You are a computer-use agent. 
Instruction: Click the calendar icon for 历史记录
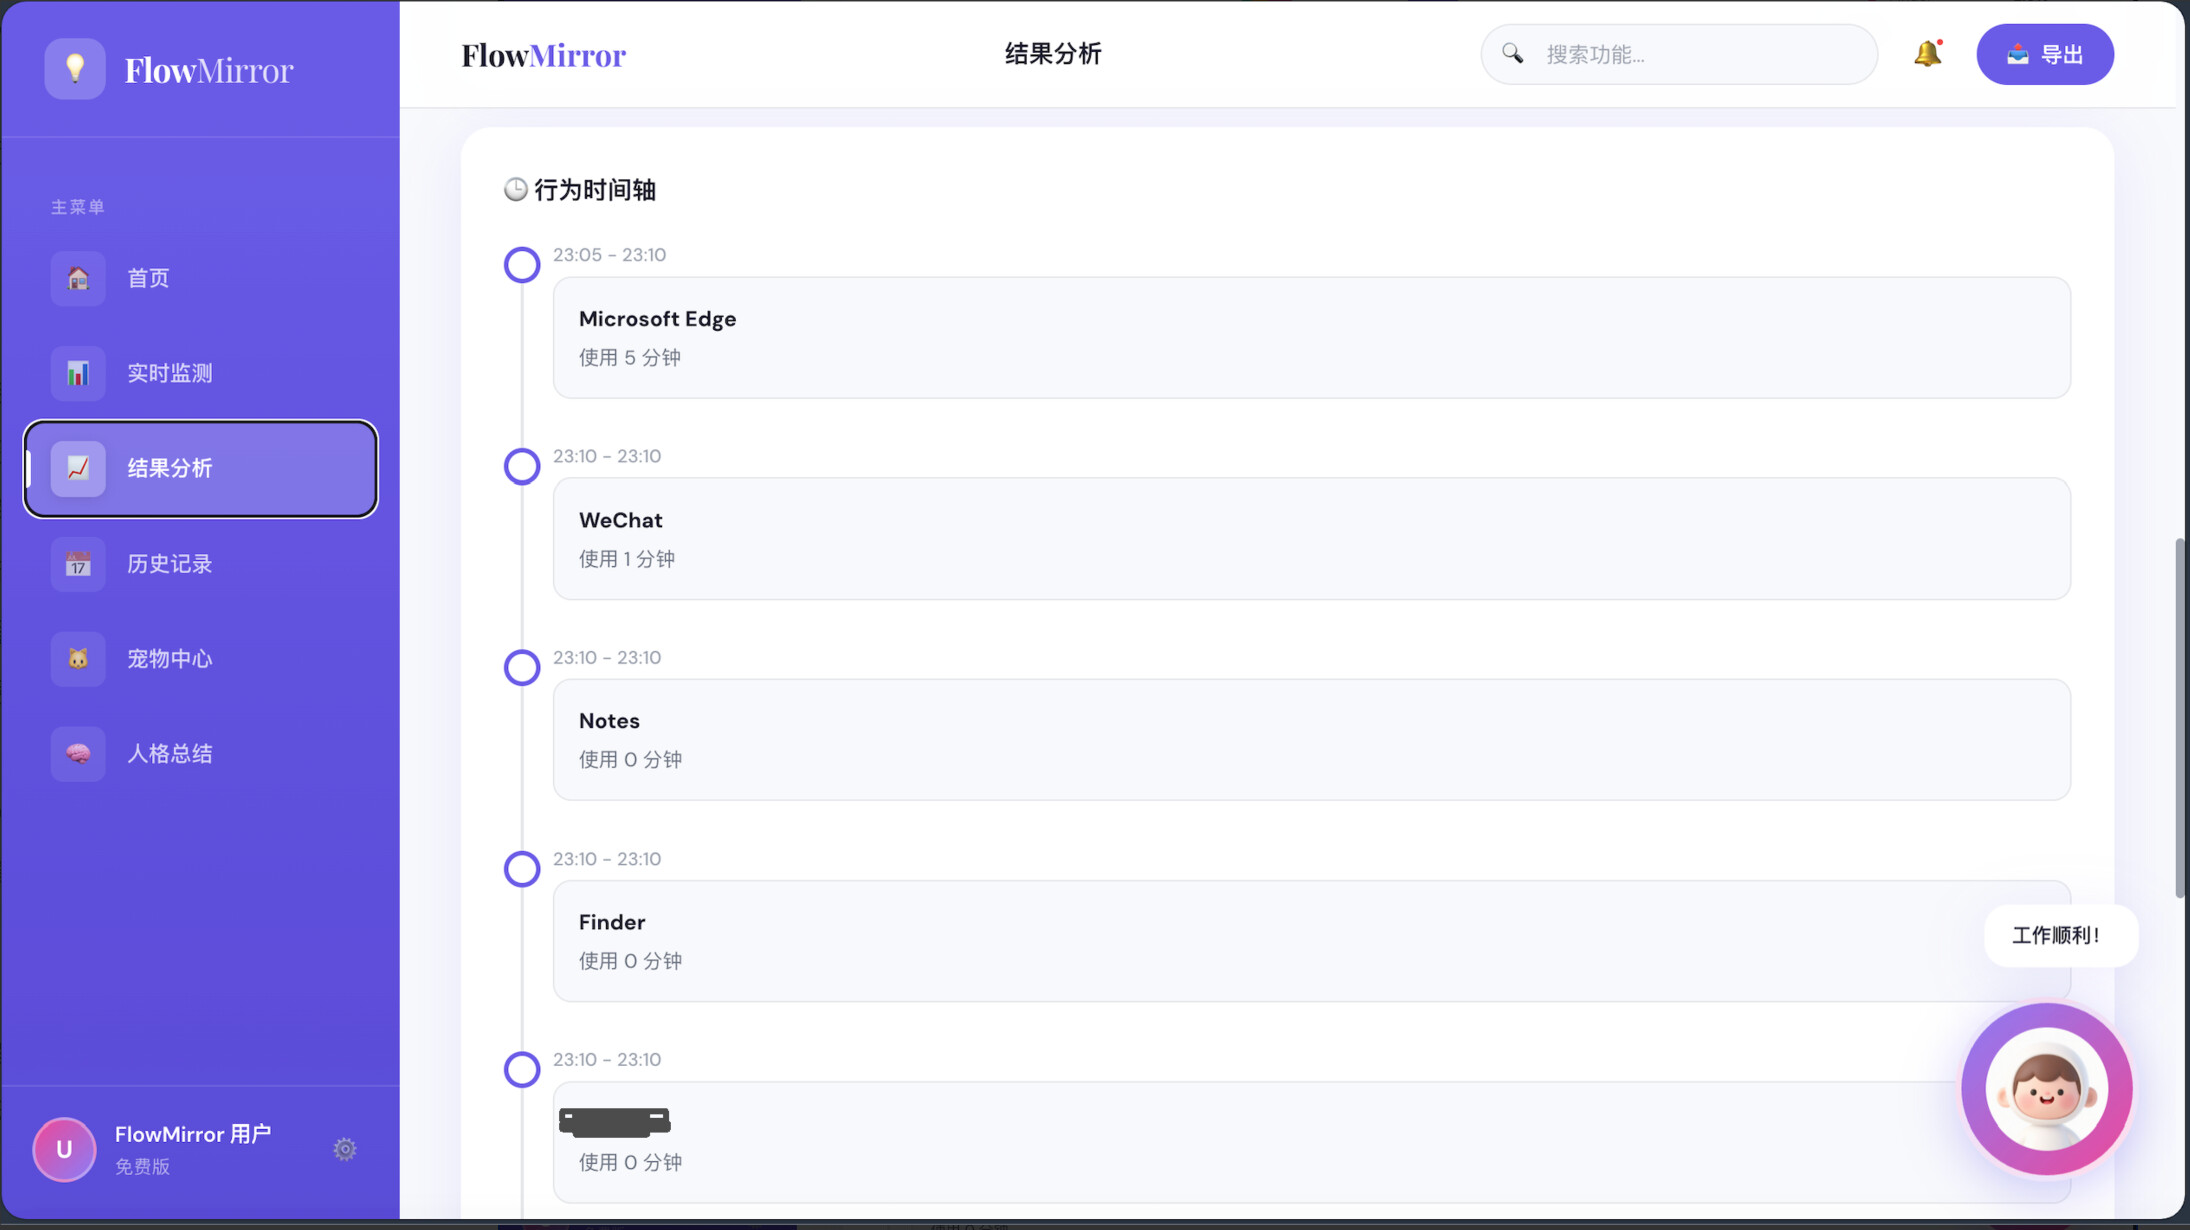pos(78,564)
